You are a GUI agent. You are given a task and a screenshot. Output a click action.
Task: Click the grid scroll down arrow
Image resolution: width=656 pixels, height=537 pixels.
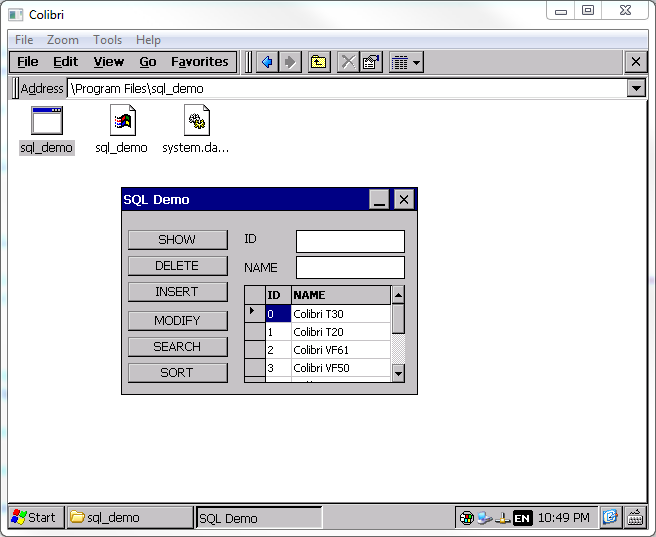(398, 373)
